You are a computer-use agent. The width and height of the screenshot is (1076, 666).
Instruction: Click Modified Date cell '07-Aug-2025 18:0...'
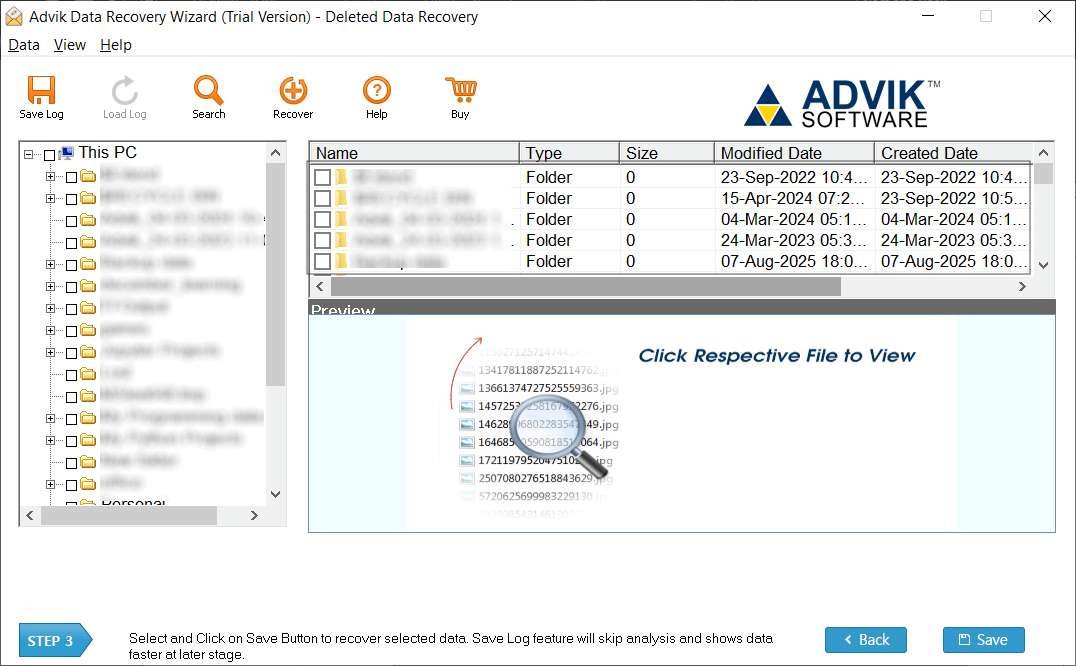tap(794, 261)
